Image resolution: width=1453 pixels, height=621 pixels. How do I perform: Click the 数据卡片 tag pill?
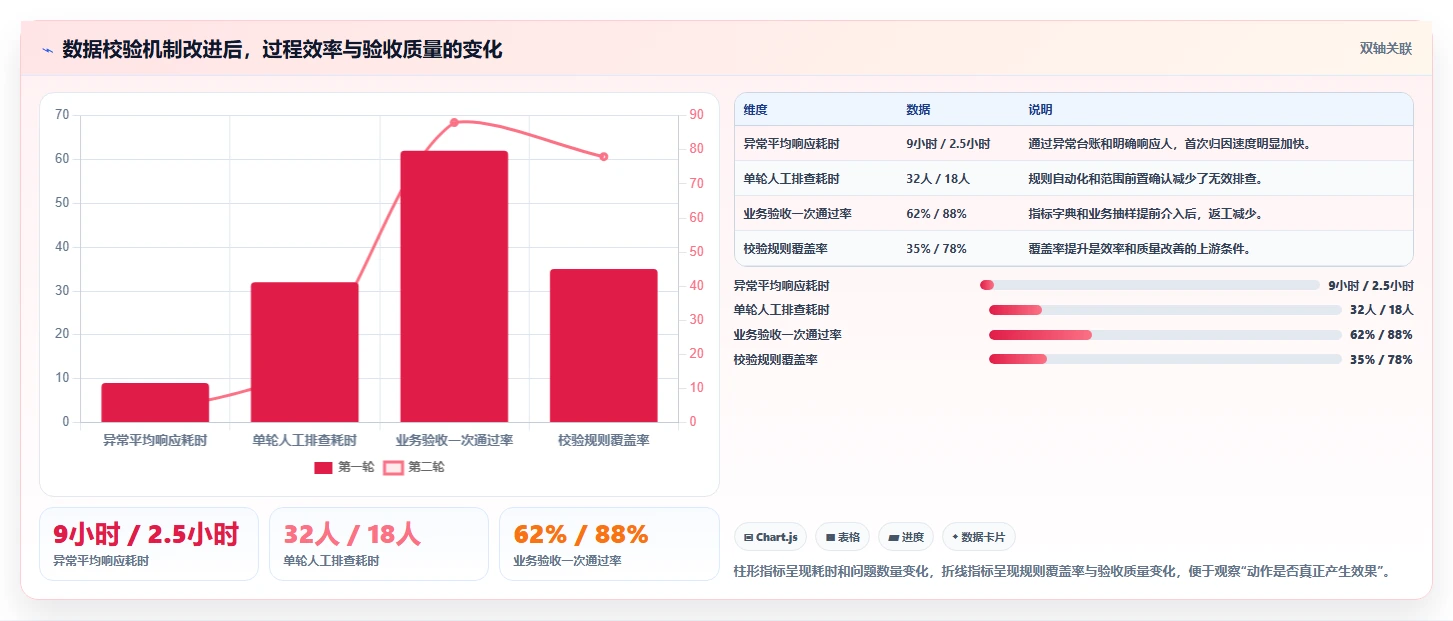(x=979, y=537)
